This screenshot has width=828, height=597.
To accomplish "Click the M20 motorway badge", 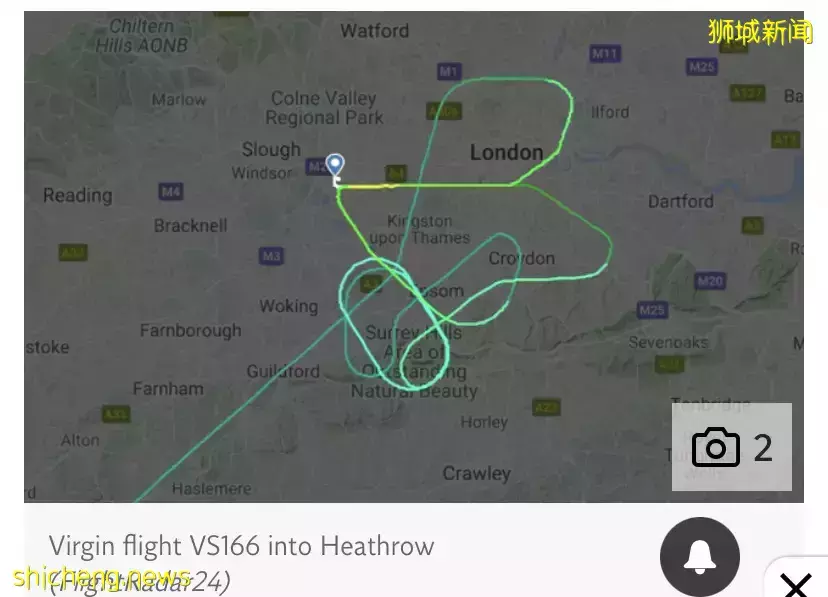I will (710, 281).
